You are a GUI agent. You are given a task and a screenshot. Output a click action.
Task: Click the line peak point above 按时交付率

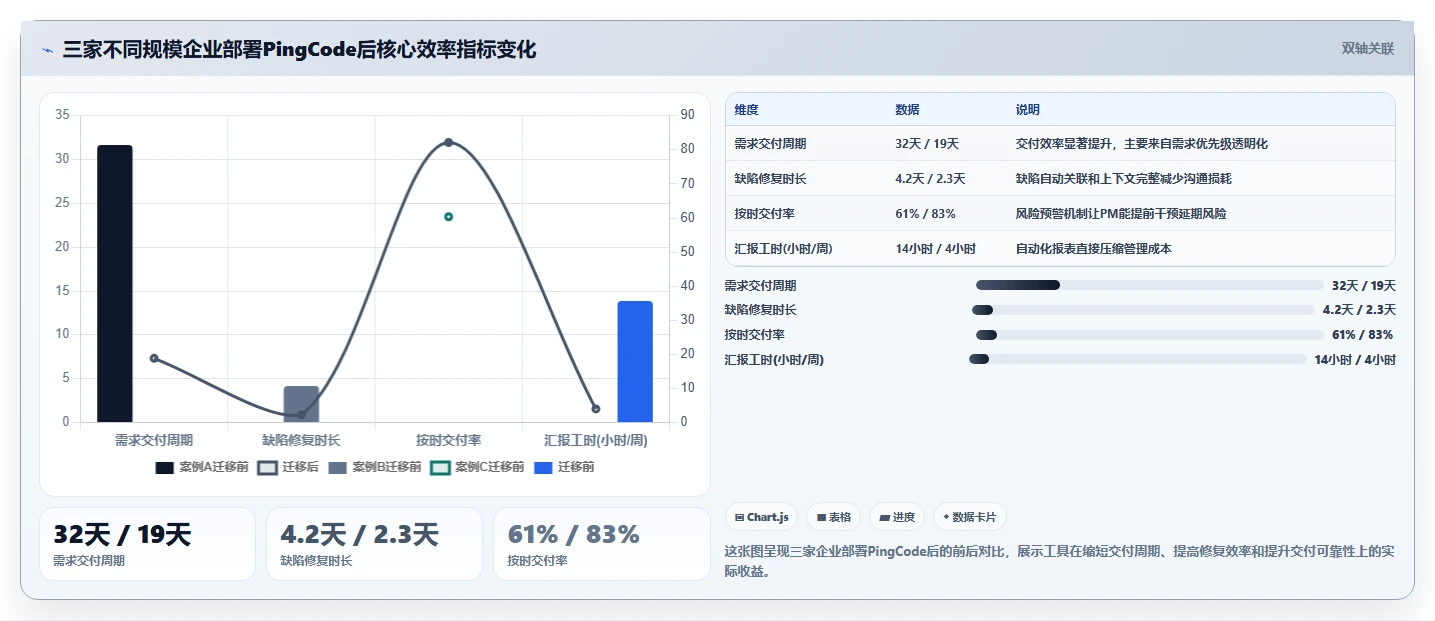(448, 142)
